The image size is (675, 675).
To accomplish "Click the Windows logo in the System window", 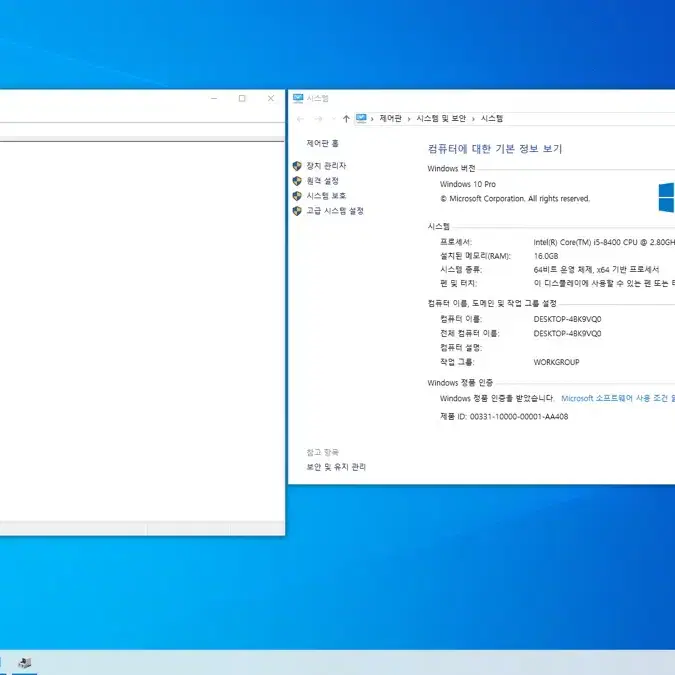I will point(666,197).
